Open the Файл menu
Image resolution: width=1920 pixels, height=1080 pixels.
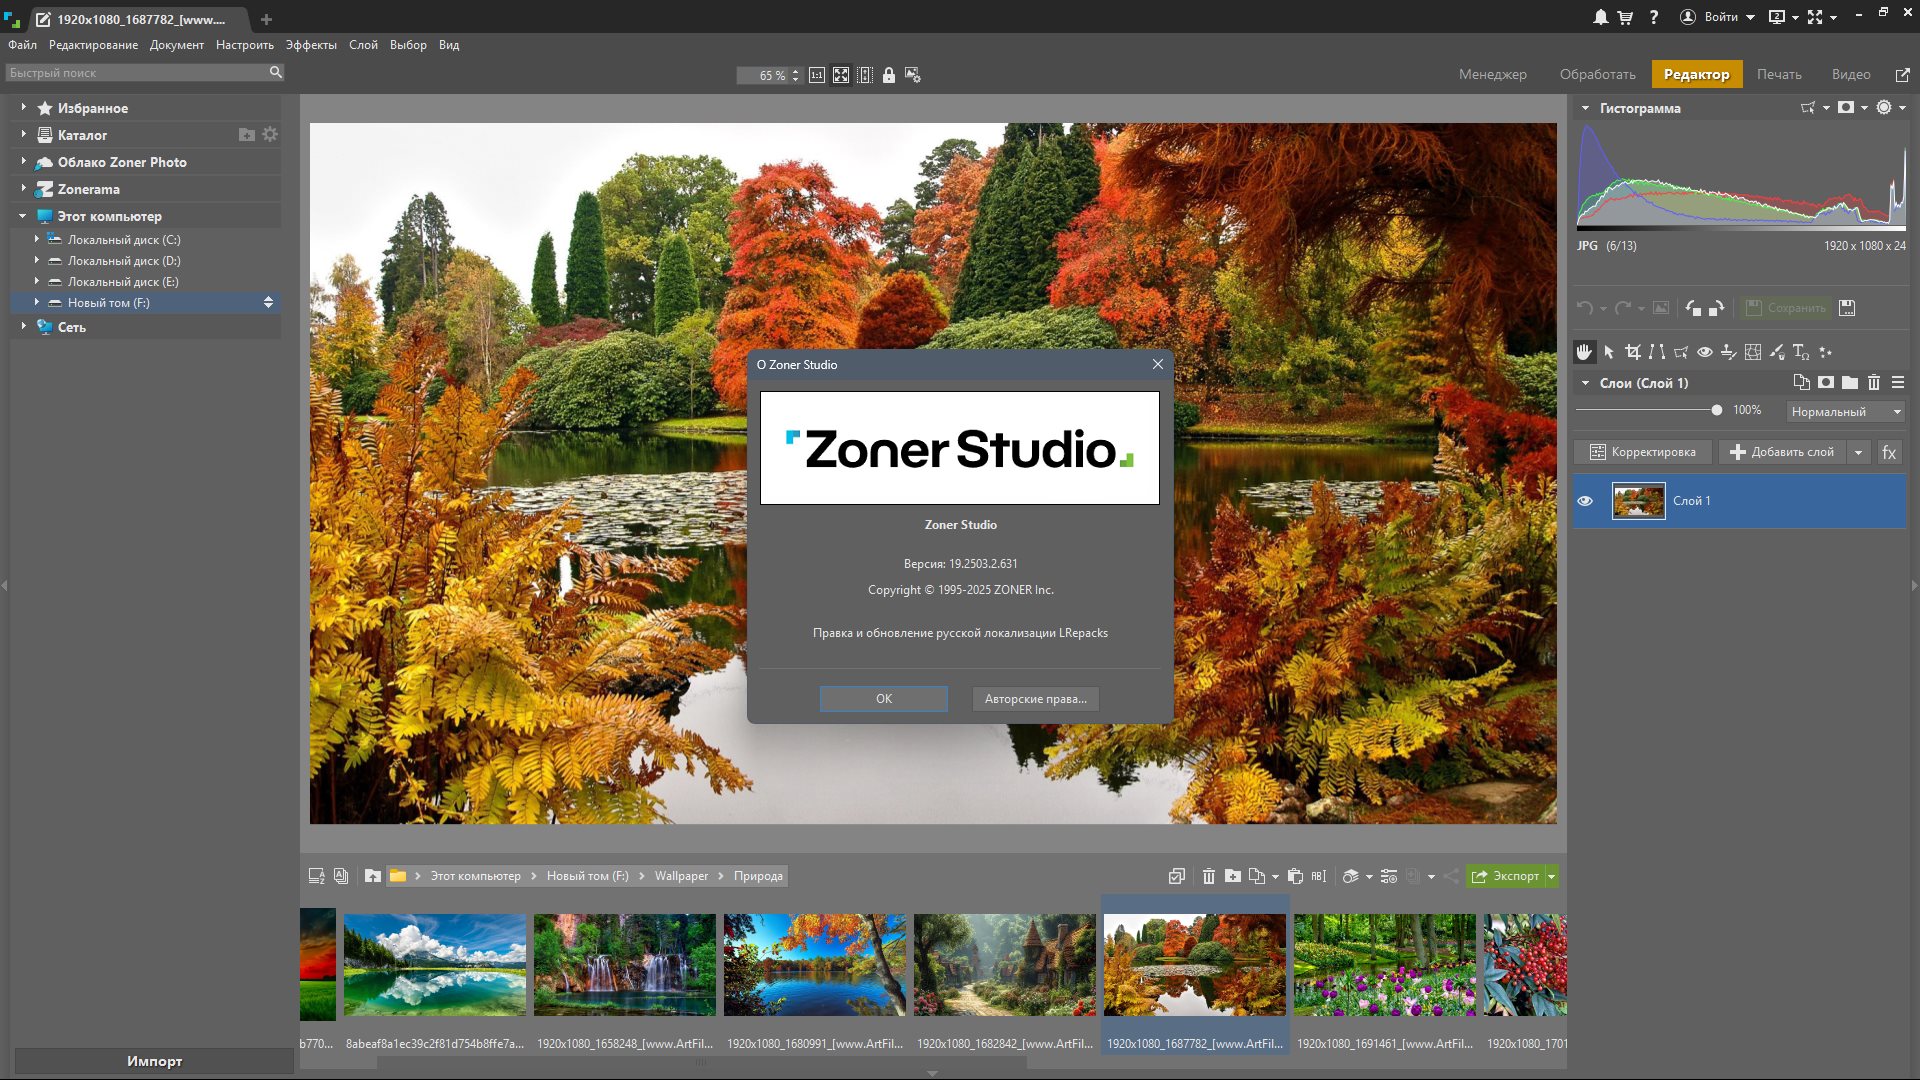coord(22,45)
